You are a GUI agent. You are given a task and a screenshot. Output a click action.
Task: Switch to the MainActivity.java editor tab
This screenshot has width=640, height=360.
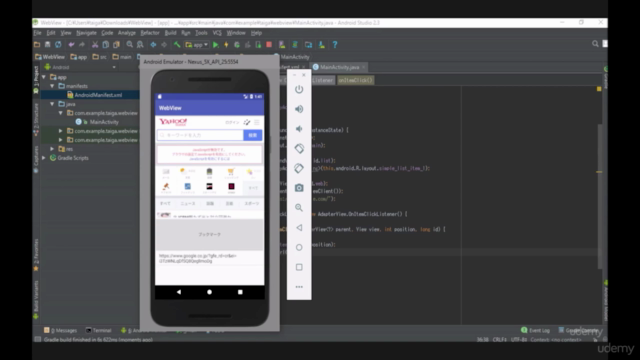pyautogui.click(x=340, y=67)
